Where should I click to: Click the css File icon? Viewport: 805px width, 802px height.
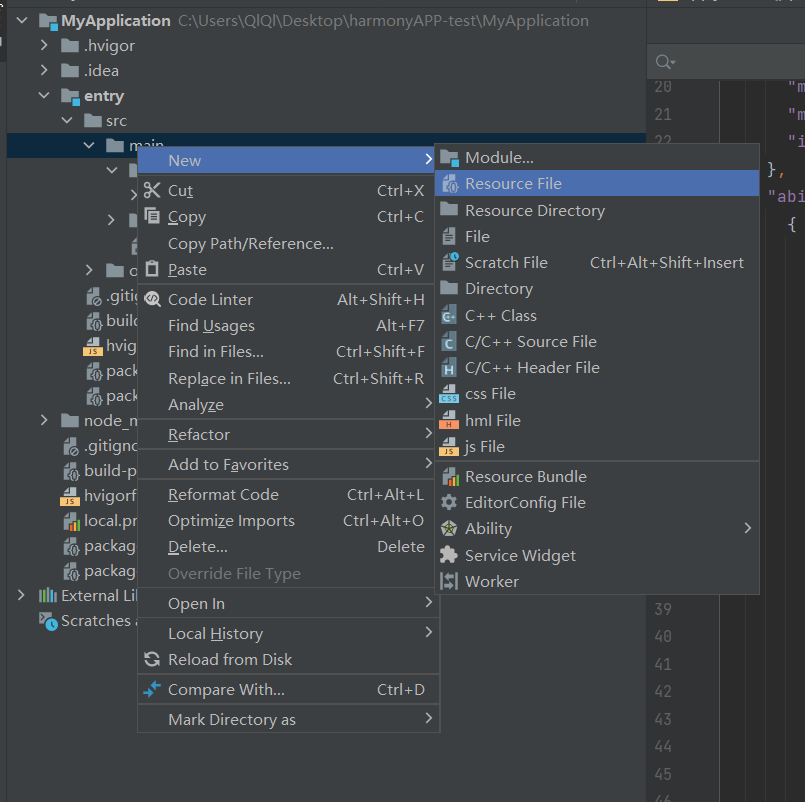click(449, 394)
